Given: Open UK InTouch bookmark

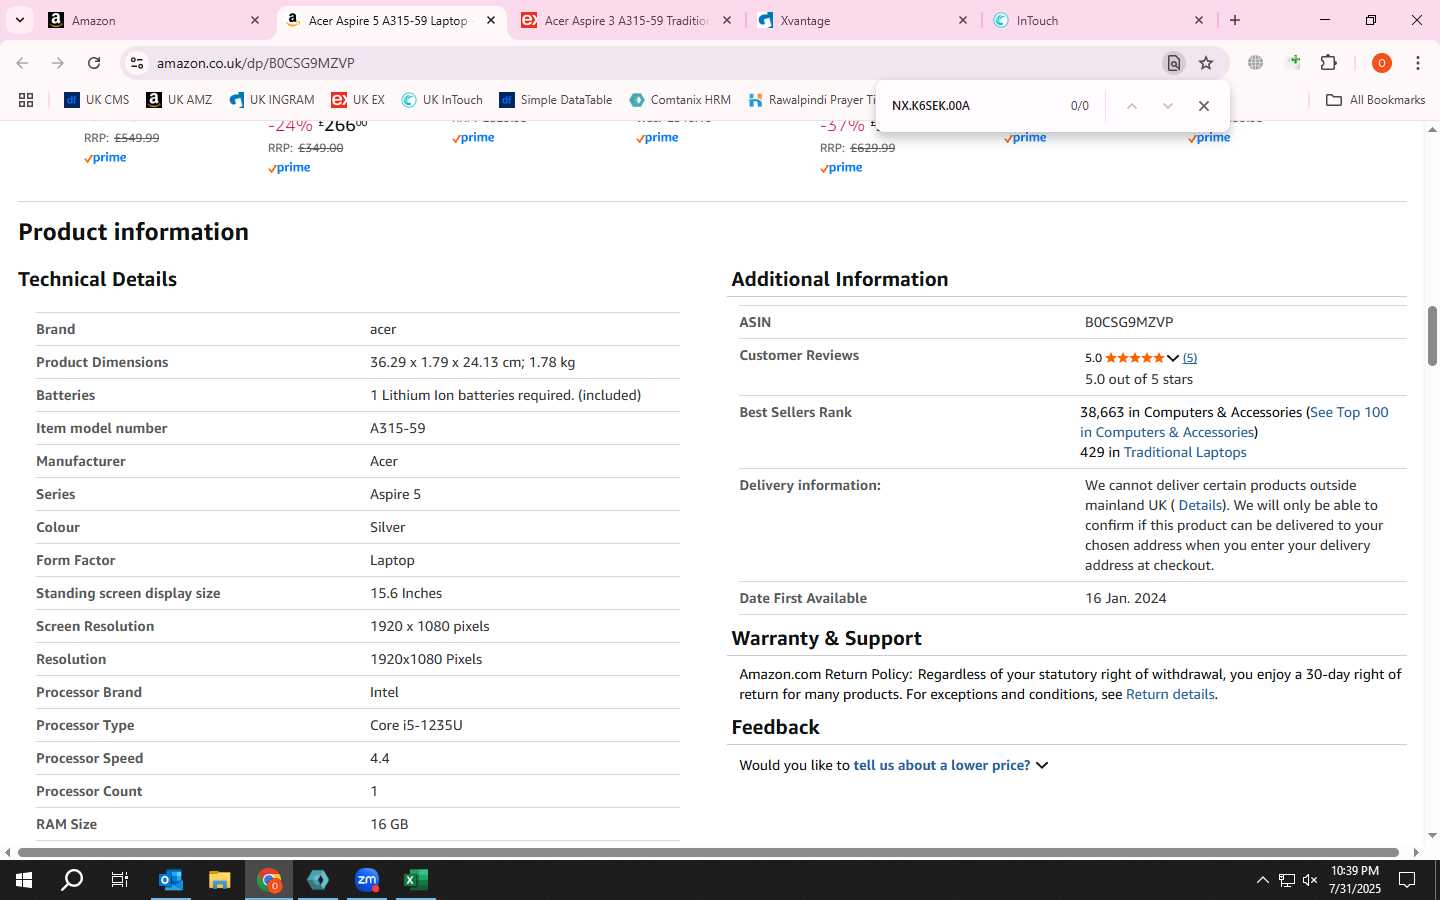Looking at the screenshot, I should [x=442, y=100].
